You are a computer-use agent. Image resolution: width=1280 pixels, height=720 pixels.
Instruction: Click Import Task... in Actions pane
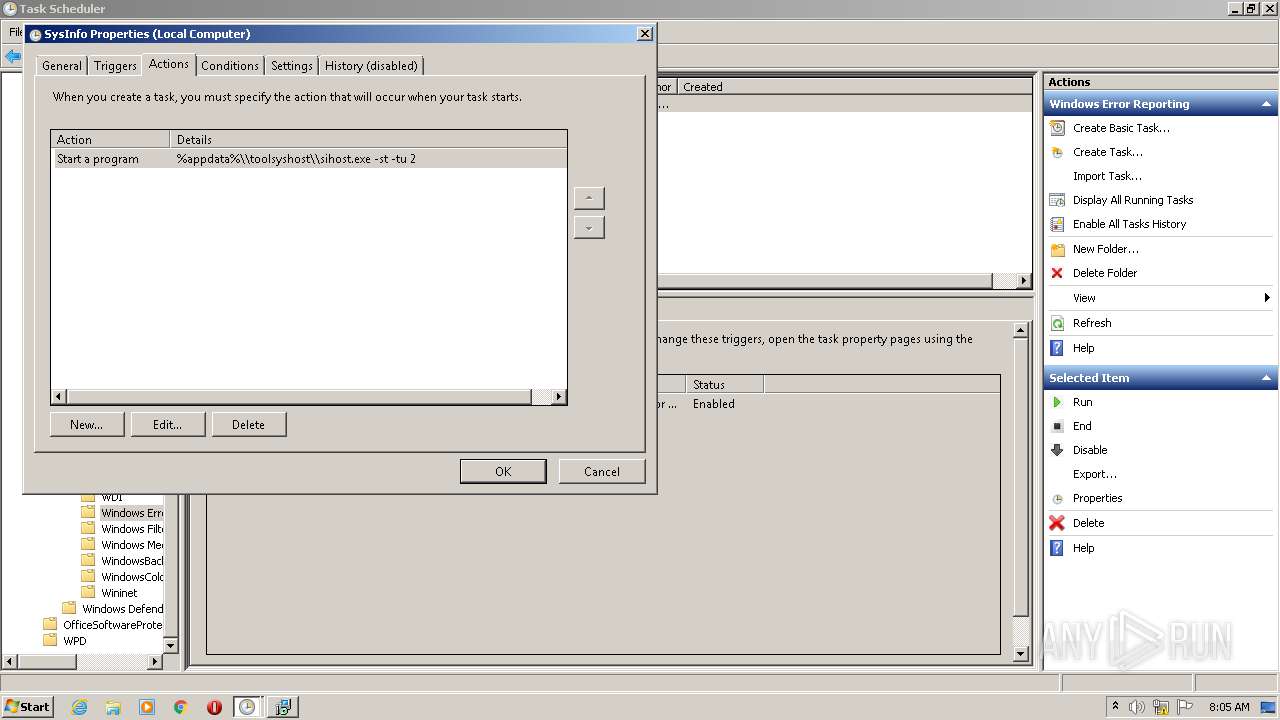click(1107, 176)
